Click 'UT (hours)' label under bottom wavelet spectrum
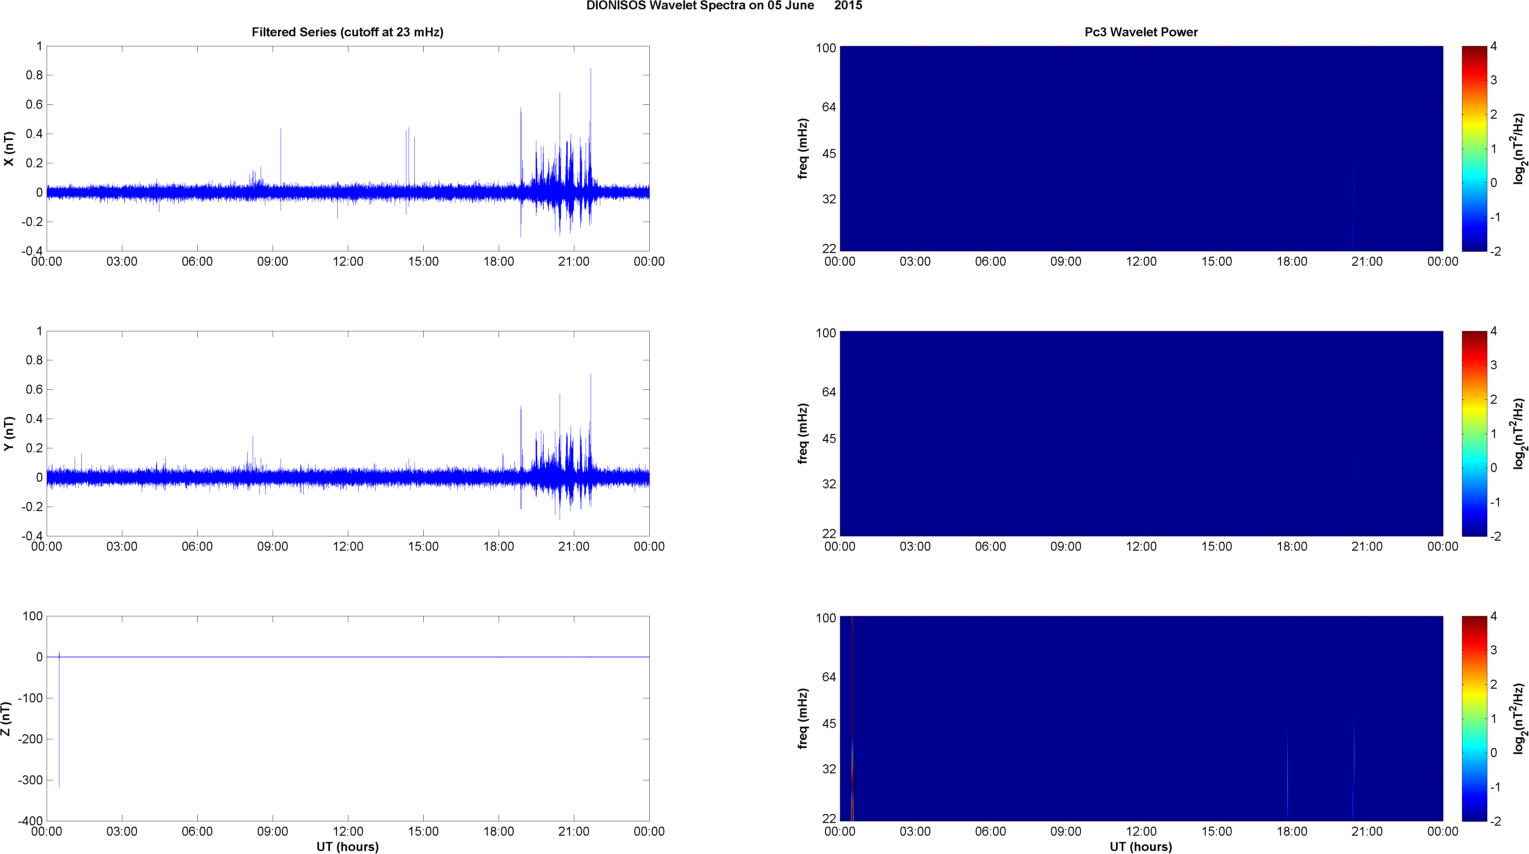Image resolution: width=1529 pixels, height=854 pixels. click(x=1141, y=847)
